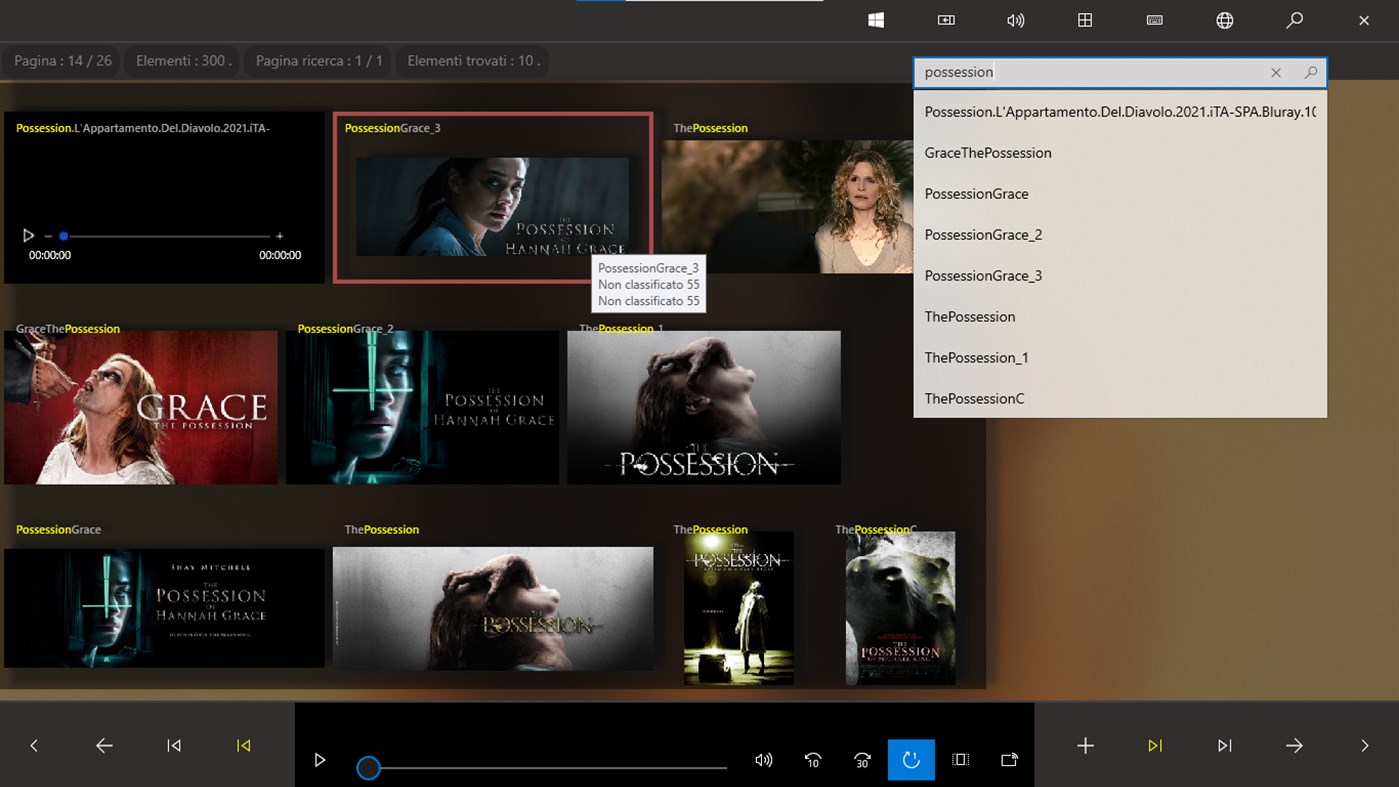Click the keyboard icon in top toolbar
1399x787 pixels.
(x=1154, y=20)
